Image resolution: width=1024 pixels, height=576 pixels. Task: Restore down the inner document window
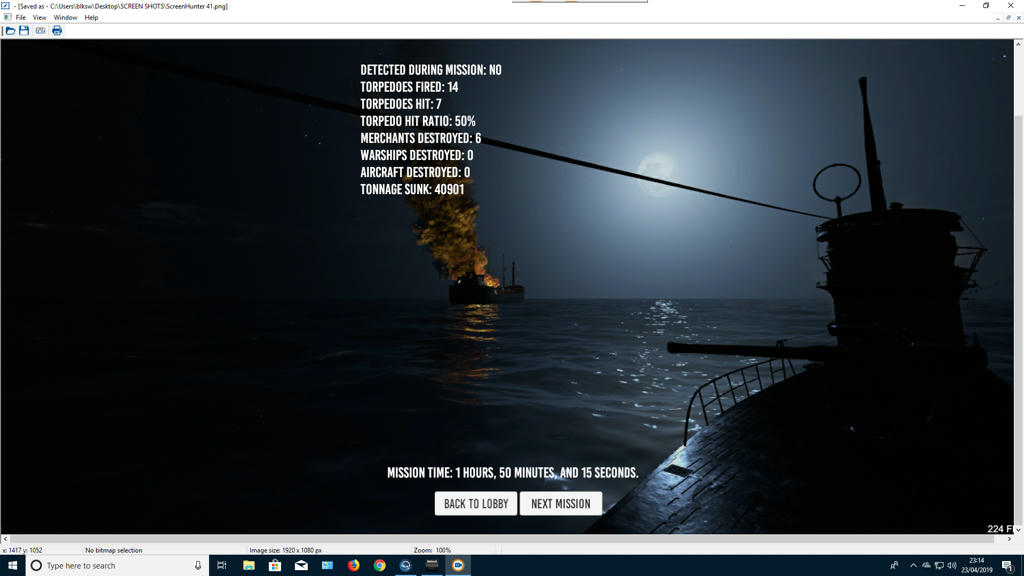[x=1008, y=18]
